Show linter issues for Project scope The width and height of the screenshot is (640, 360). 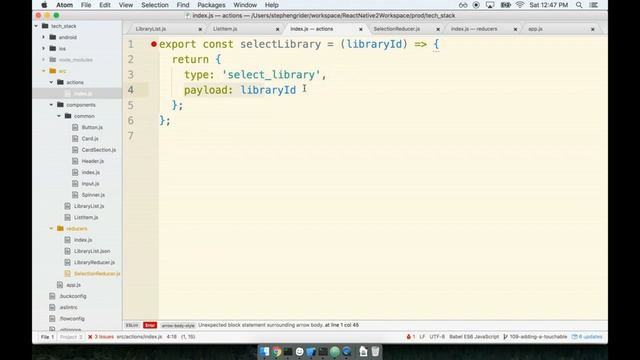coord(71,337)
